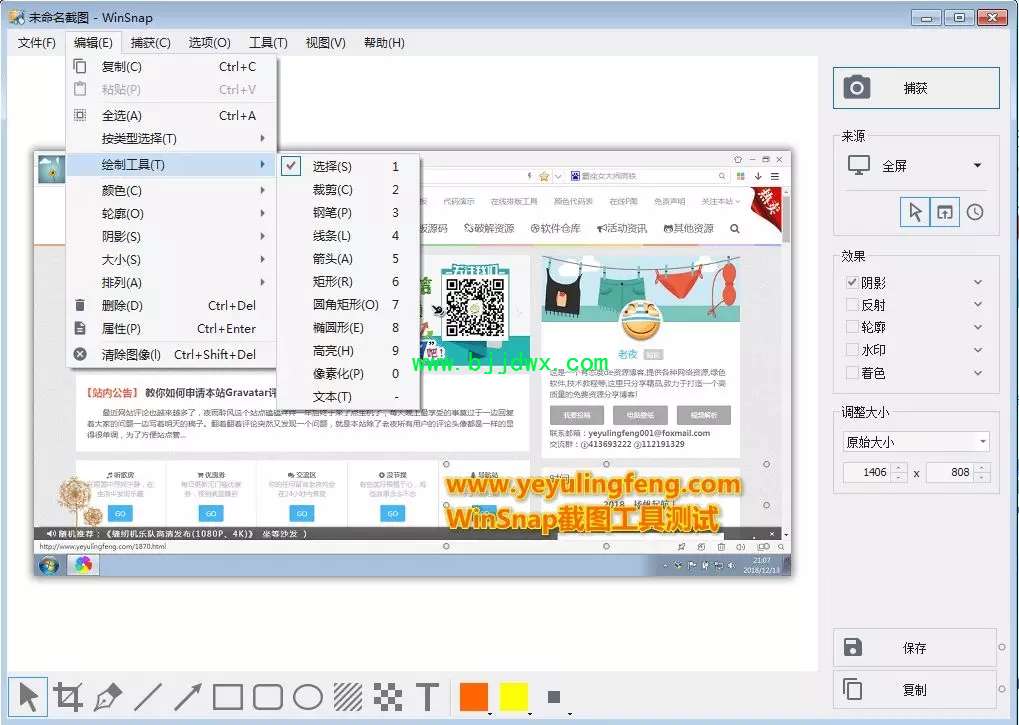Image resolution: width=1019 pixels, height=725 pixels.
Task: Click the floppy disk save icon
Action: pos(853,647)
